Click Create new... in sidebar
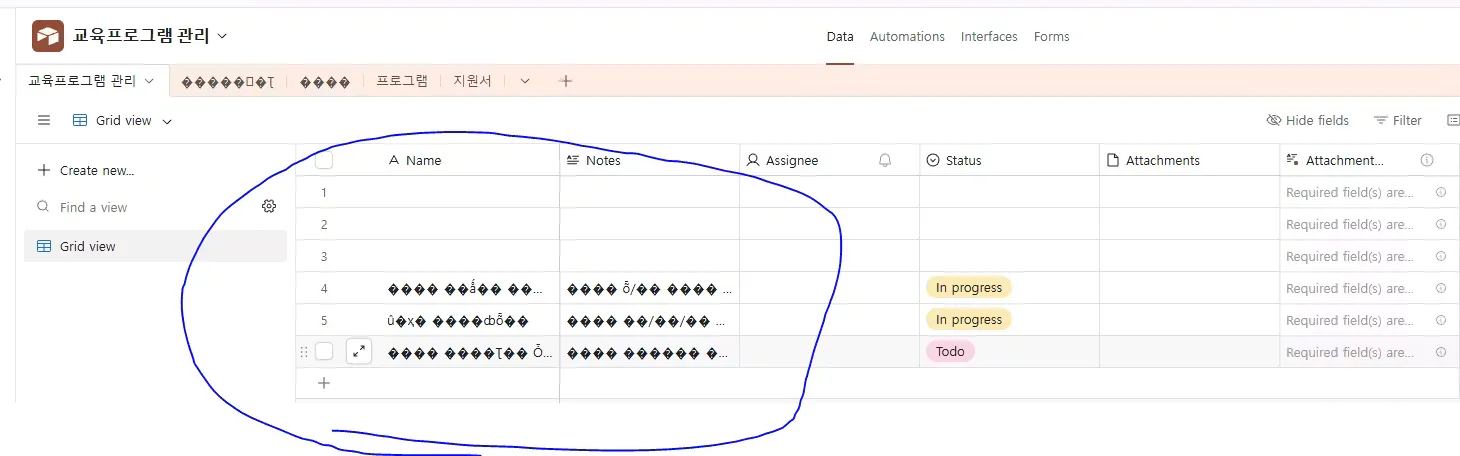Screen dimensions: 1460x456 [86, 170]
